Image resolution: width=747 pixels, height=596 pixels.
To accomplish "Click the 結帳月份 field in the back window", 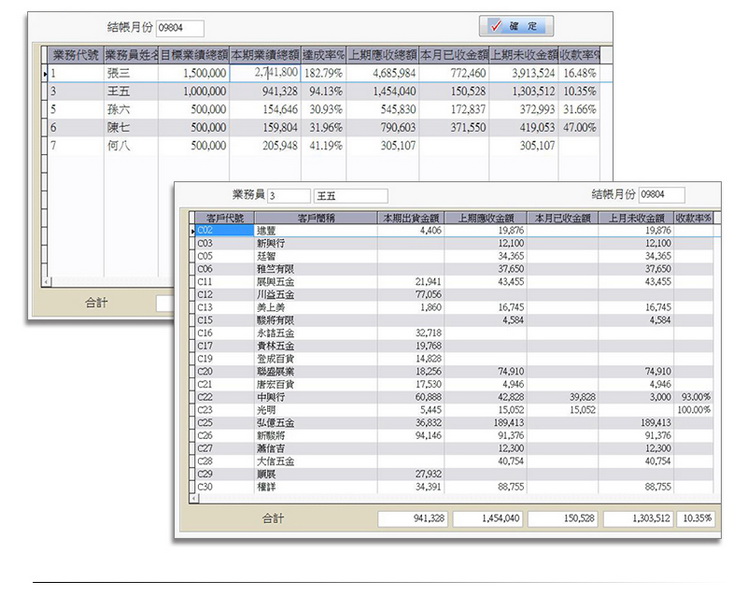I will tap(181, 28).
